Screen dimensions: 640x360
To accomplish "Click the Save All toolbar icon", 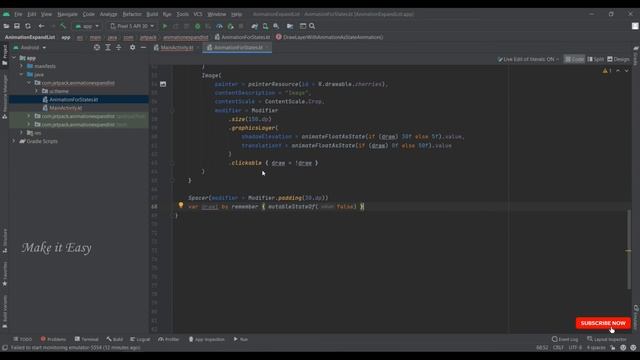I will [x=17, y=26].
